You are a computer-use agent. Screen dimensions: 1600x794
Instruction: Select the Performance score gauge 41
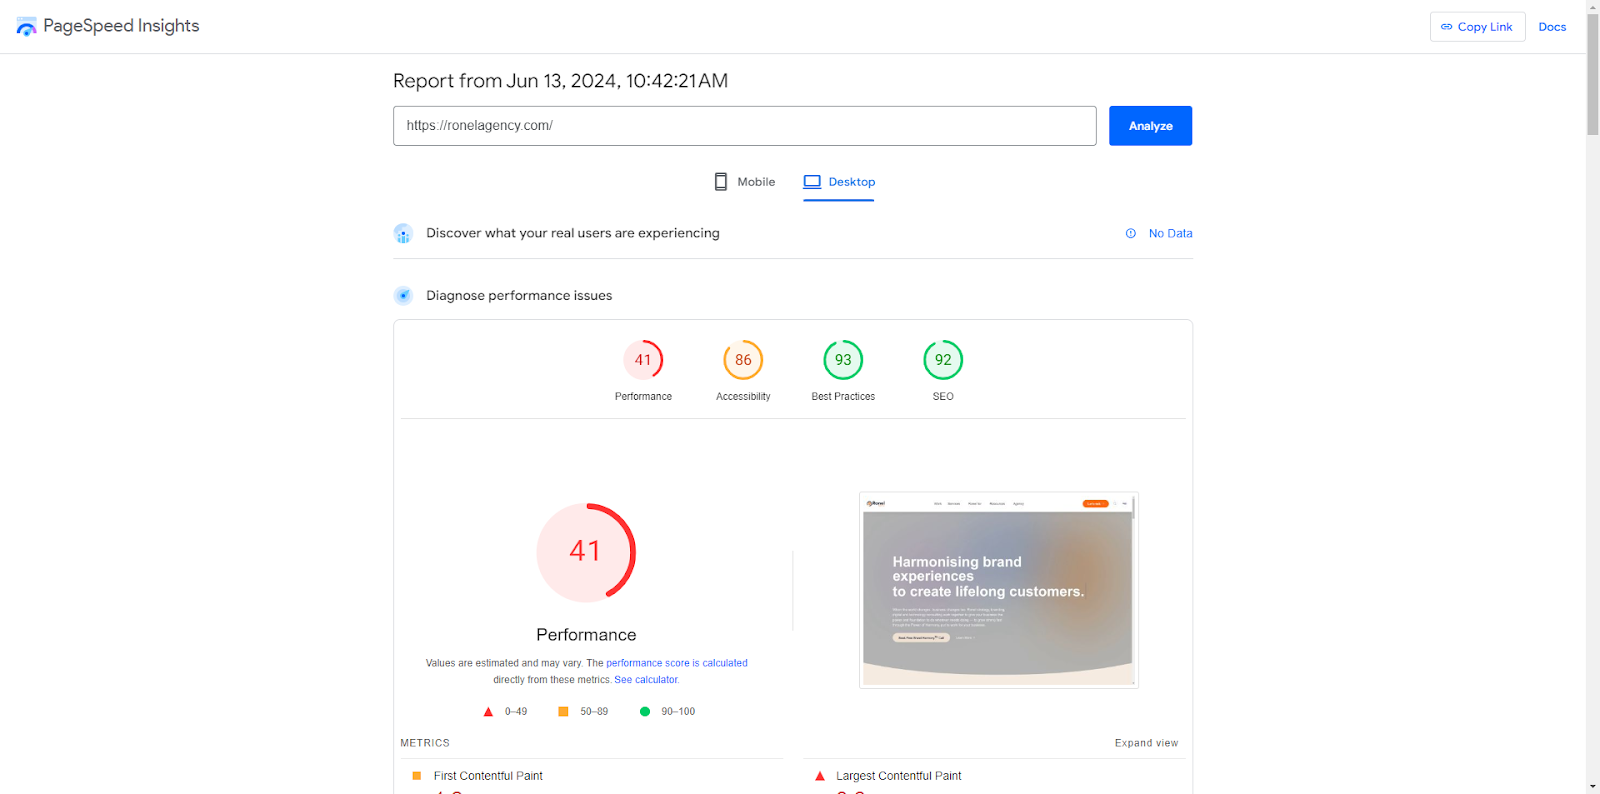pyautogui.click(x=643, y=360)
